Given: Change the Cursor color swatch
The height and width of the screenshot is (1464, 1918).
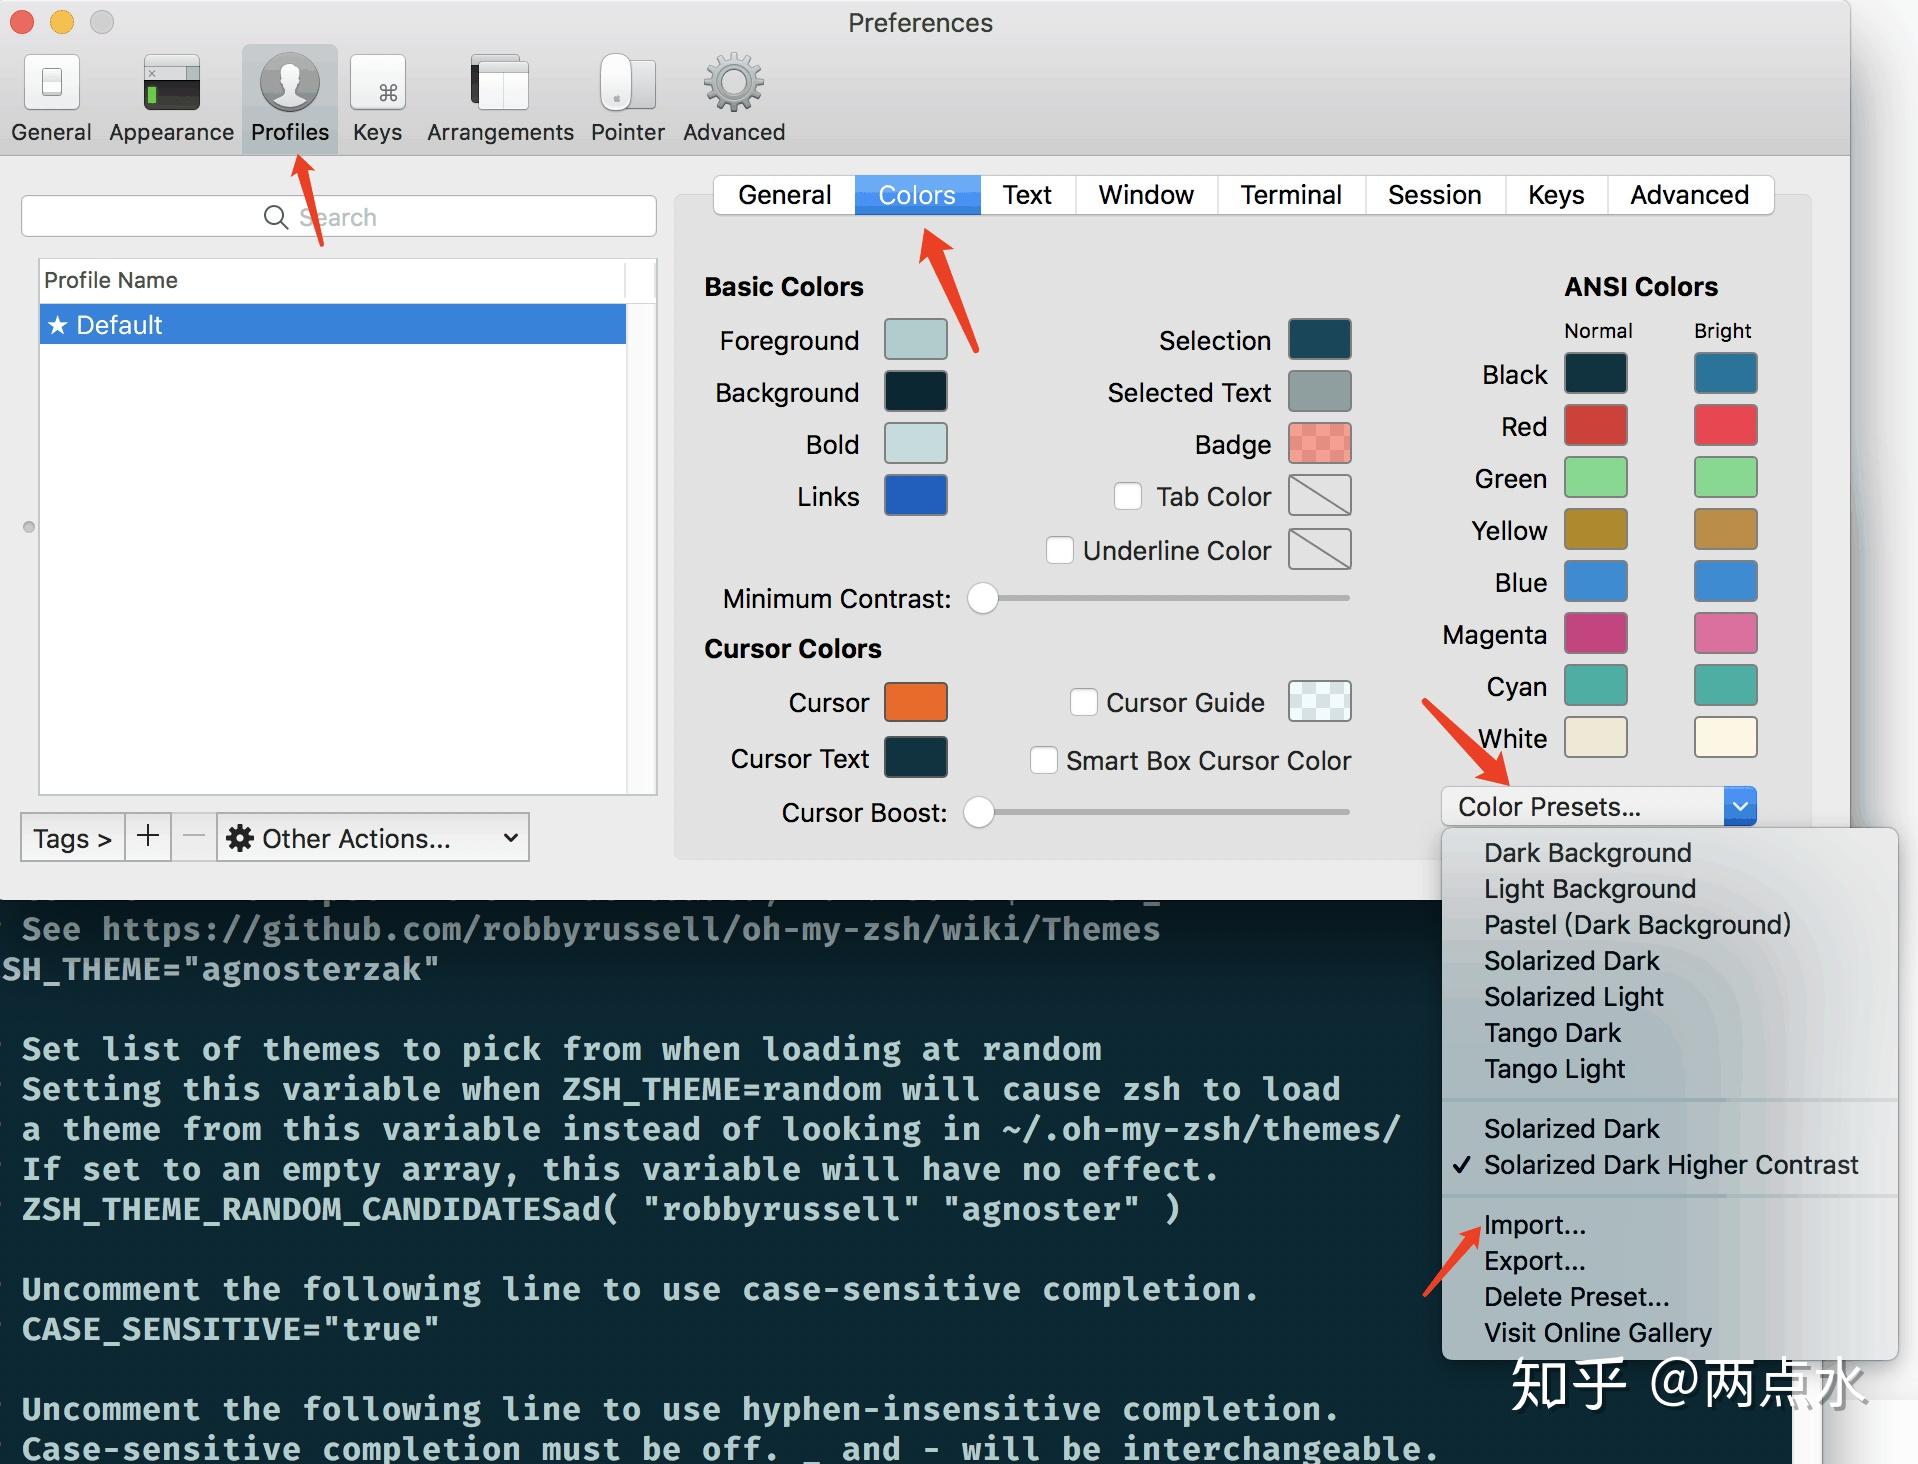Looking at the screenshot, I should click(914, 701).
